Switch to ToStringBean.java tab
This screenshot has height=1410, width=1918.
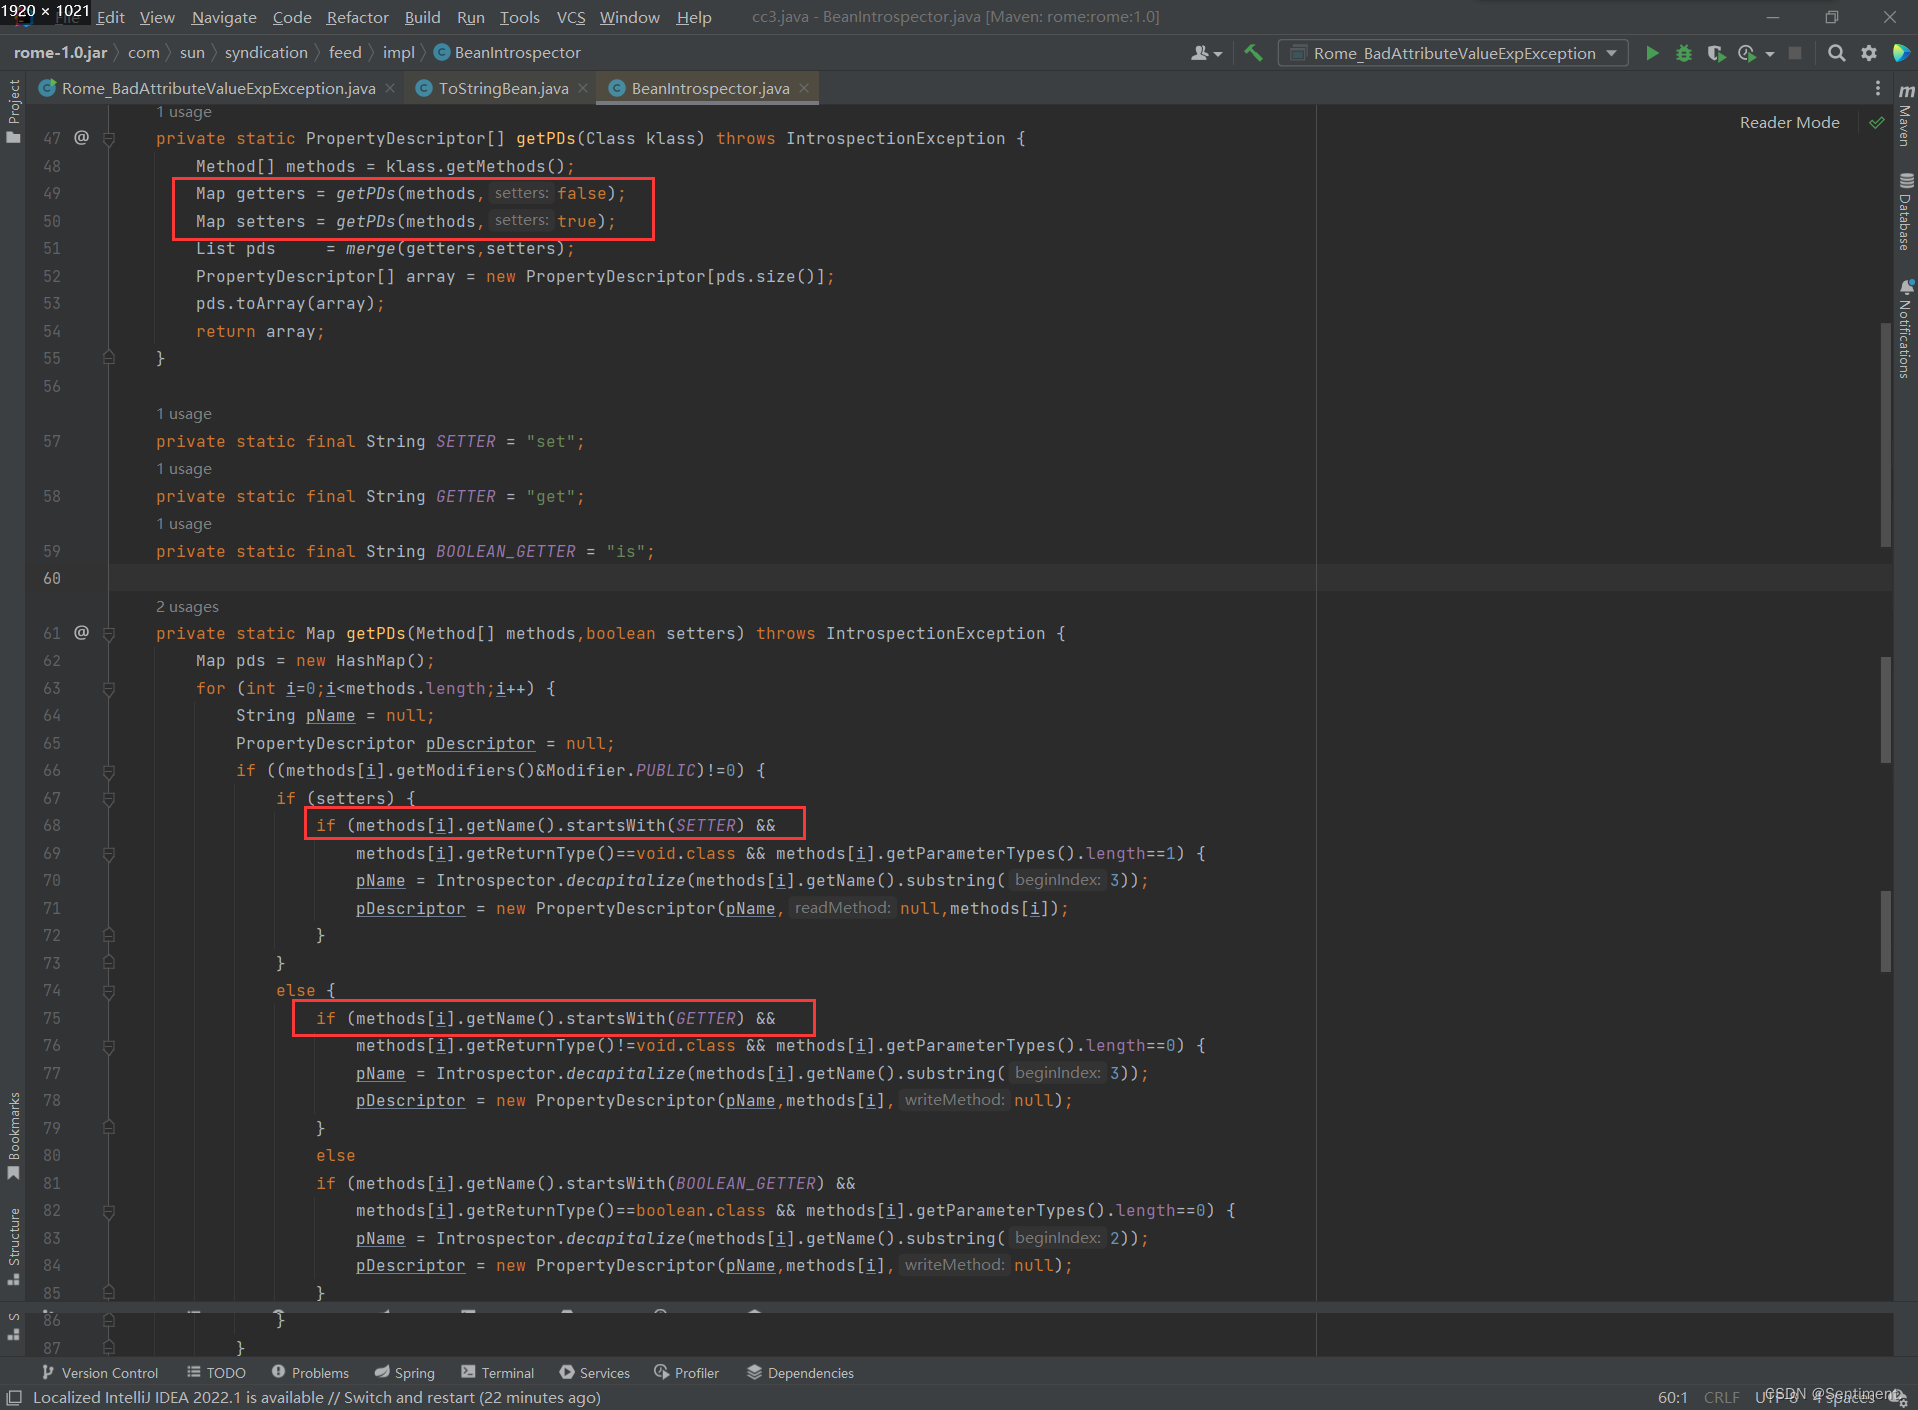tap(503, 88)
